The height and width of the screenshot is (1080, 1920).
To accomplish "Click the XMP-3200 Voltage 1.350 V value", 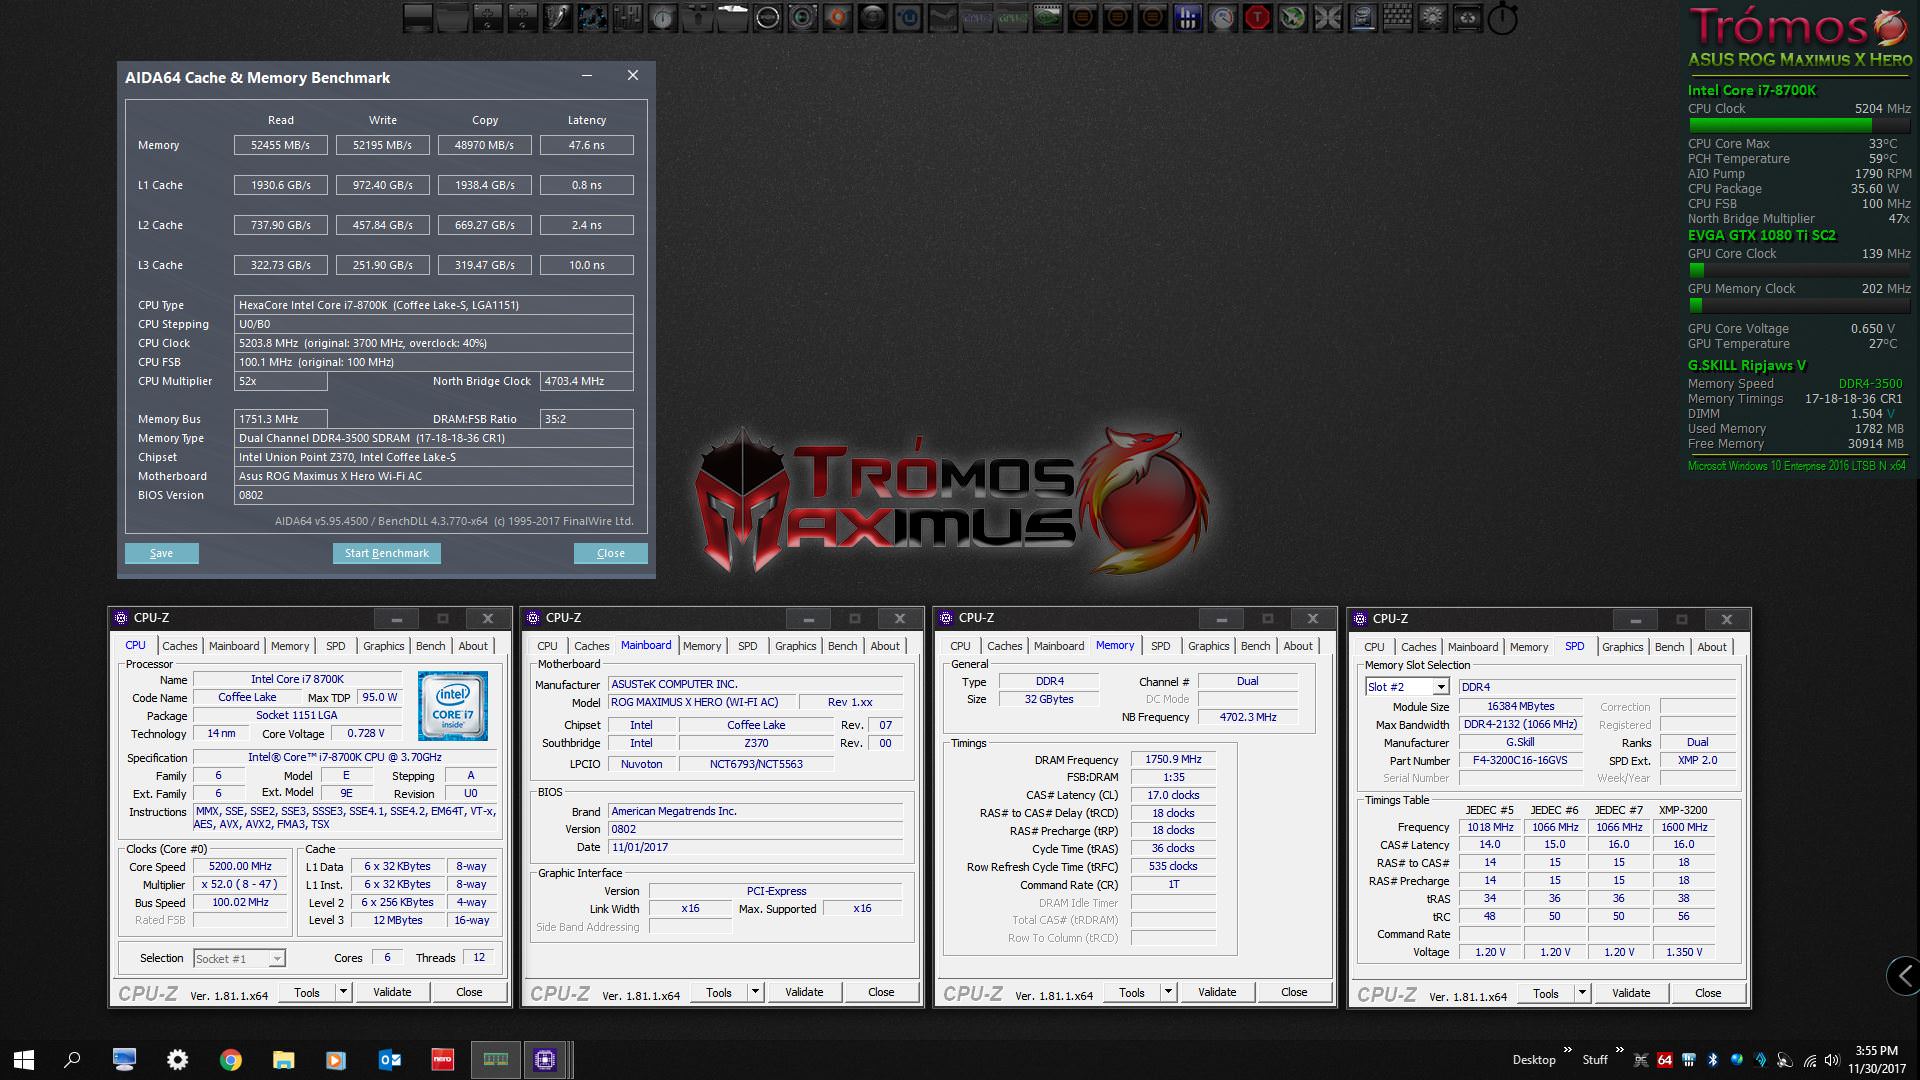I will [1684, 952].
